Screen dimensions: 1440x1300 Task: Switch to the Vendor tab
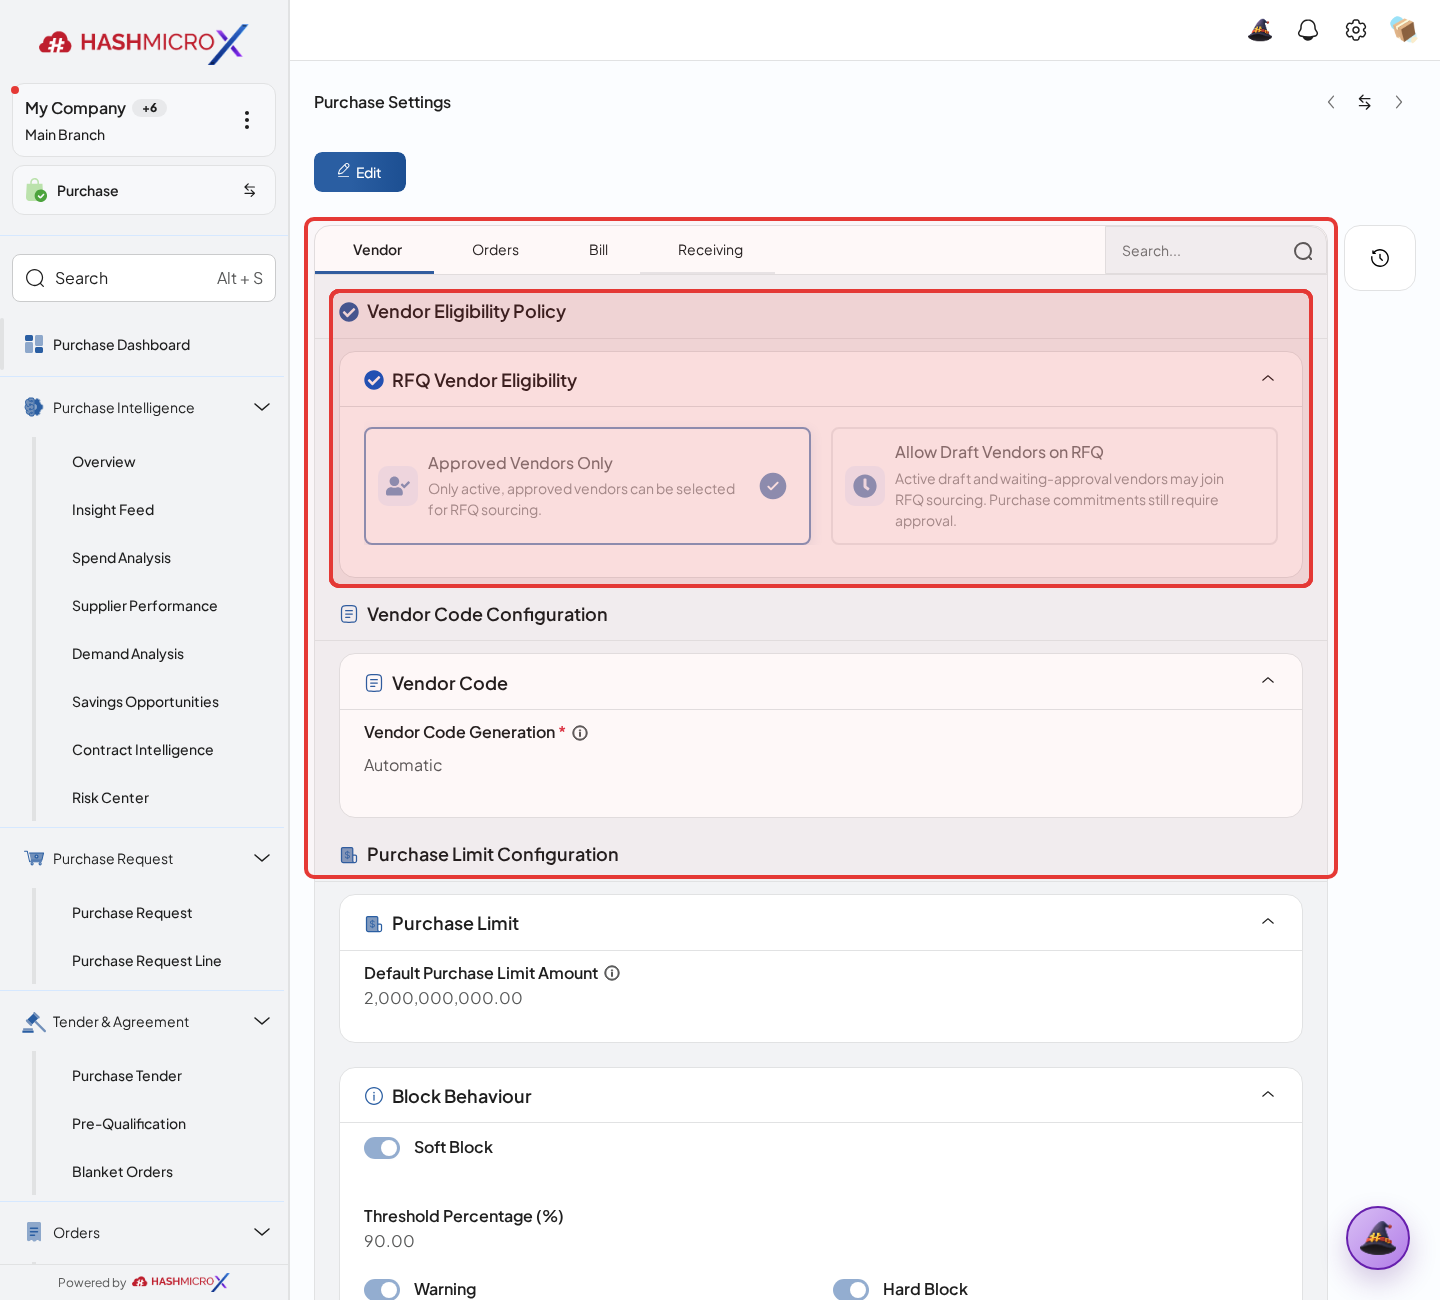377,250
